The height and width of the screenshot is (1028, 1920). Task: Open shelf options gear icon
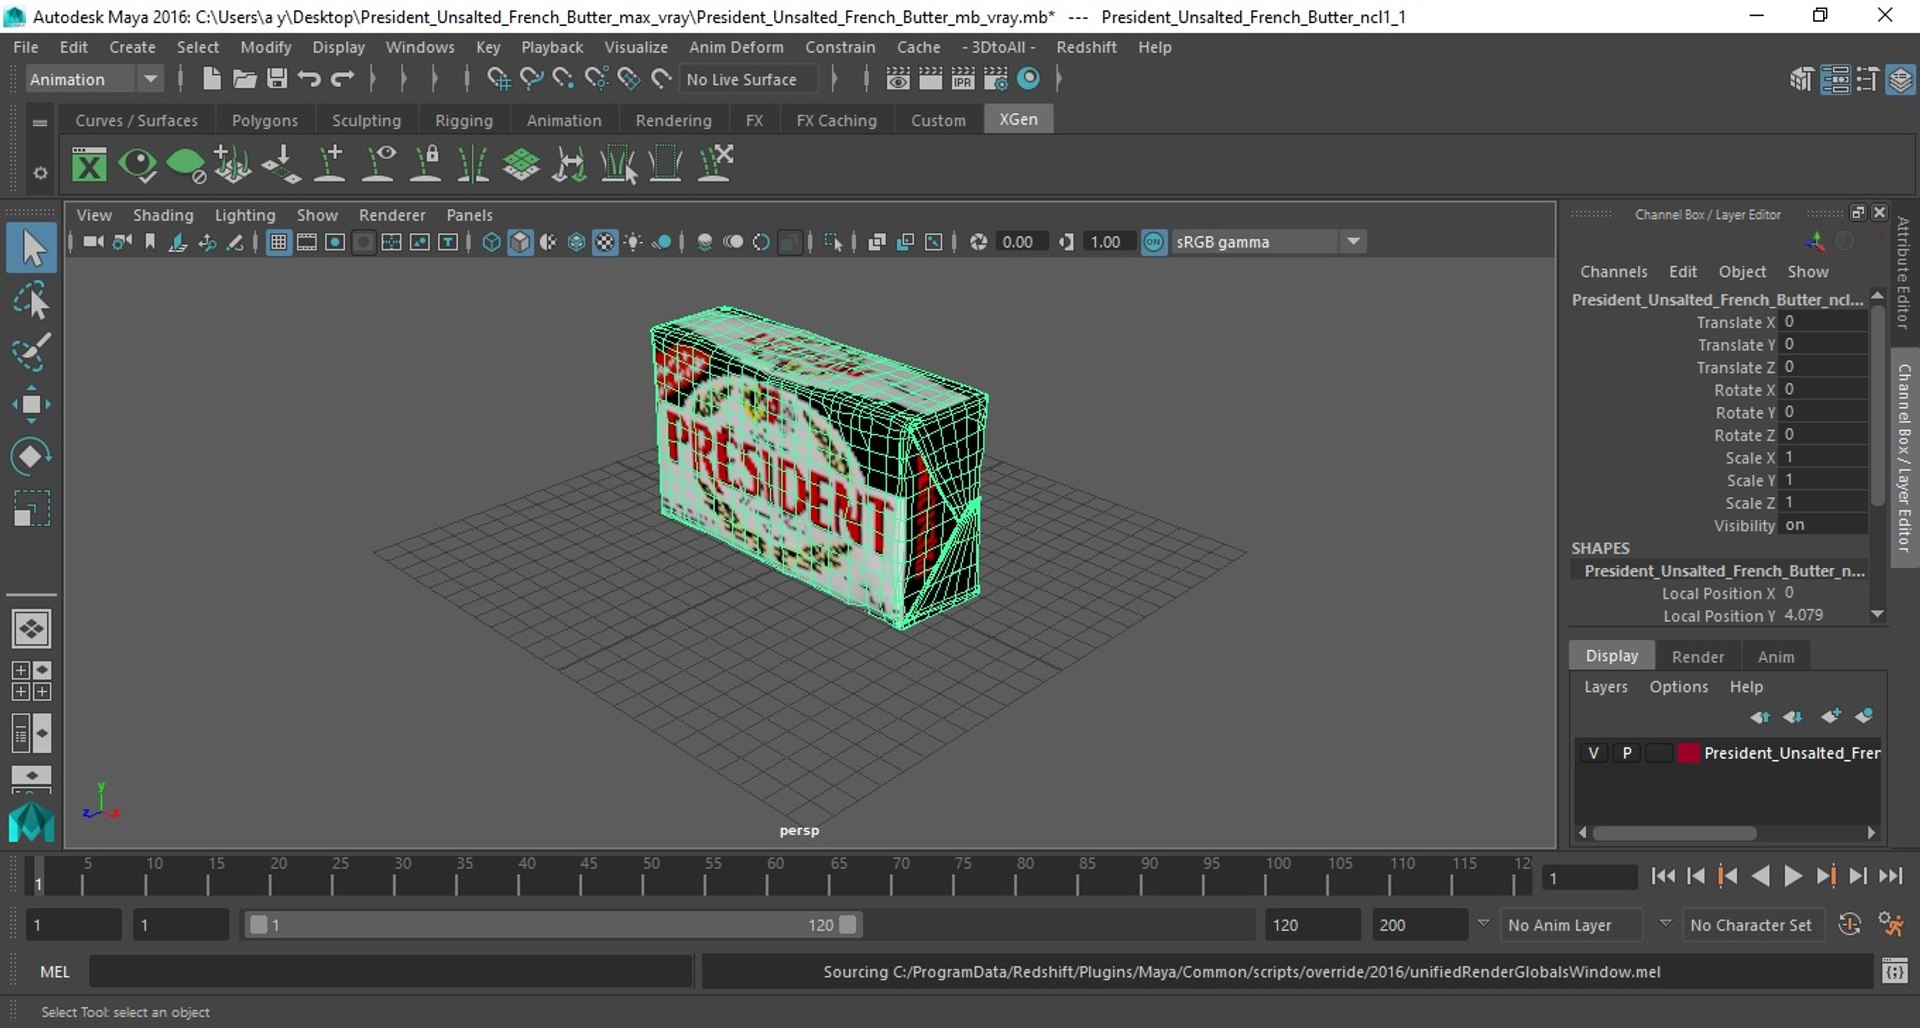pyautogui.click(x=40, y=173)
